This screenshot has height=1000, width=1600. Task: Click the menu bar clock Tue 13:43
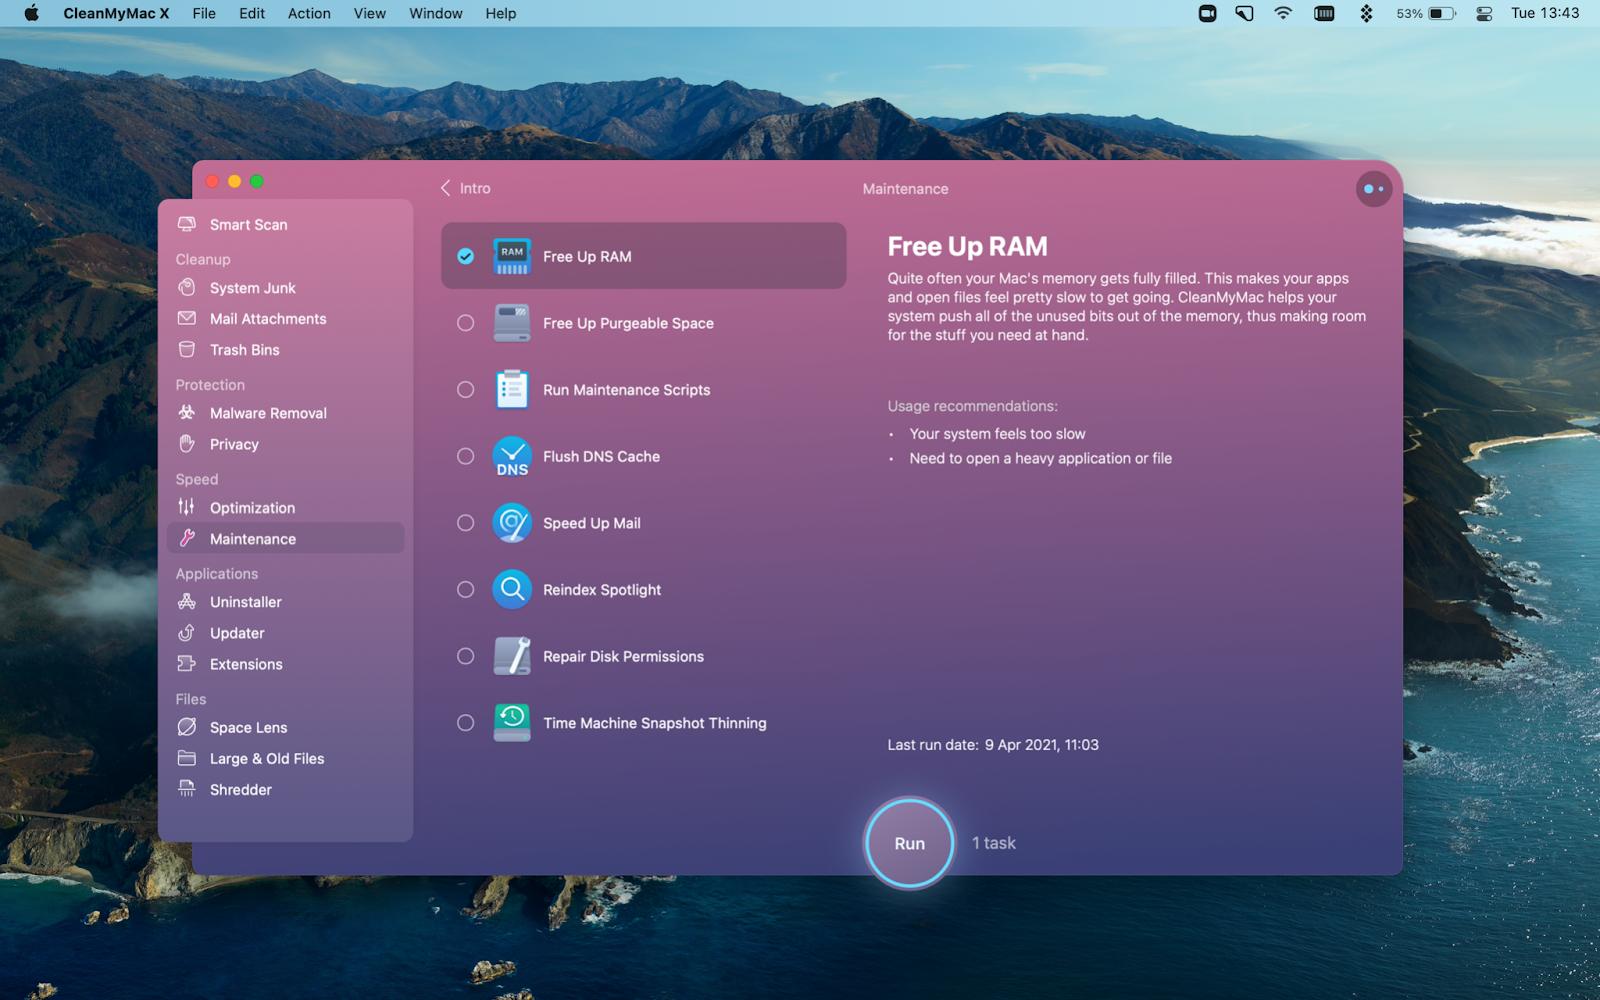point(1545,13)
